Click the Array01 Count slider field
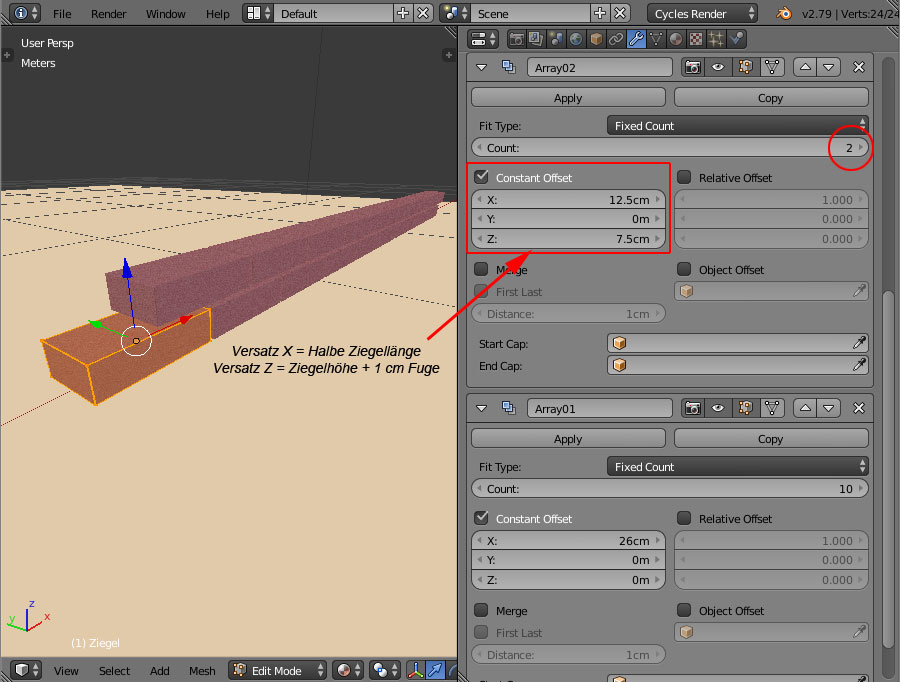 pos(669,489)
